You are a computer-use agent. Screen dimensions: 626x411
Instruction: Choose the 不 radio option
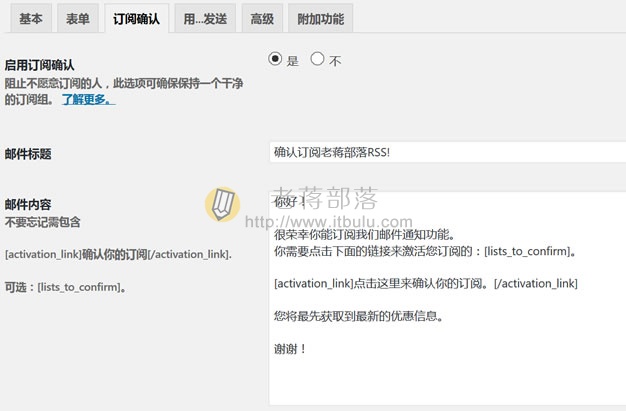point(317,59)
